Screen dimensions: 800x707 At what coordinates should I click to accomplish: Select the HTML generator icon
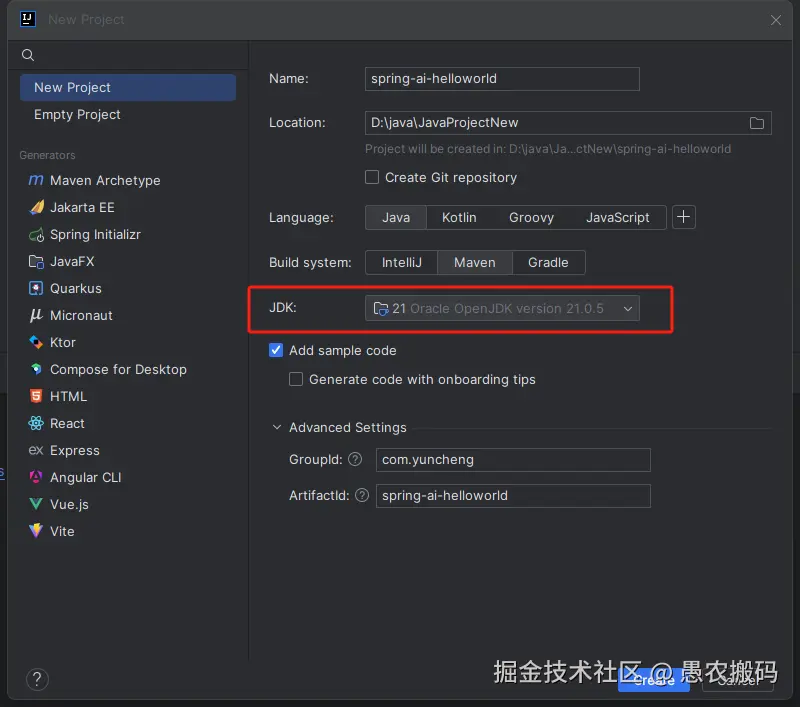click(36, 396)
